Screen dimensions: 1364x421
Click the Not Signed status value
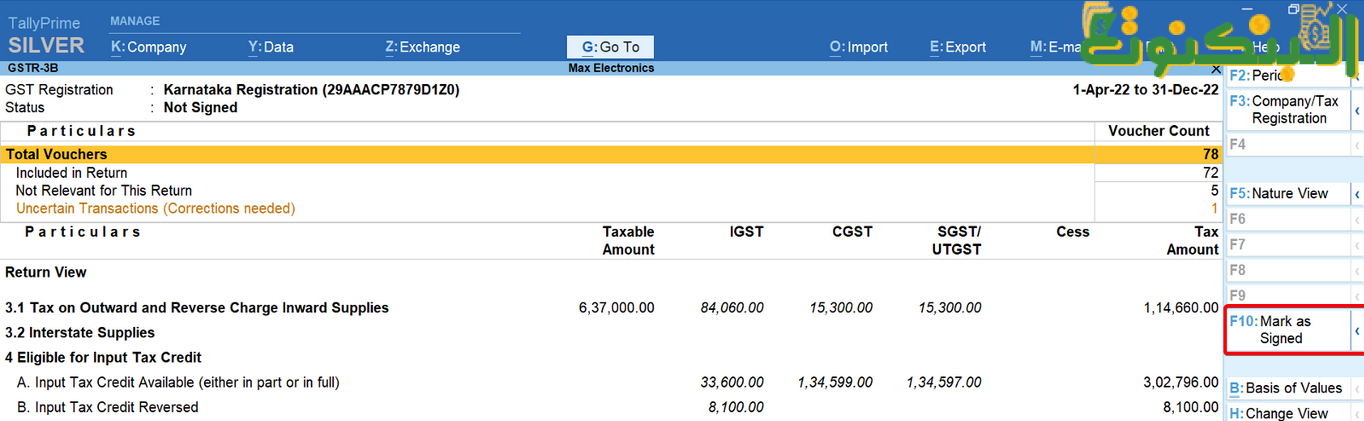[200, 107]
